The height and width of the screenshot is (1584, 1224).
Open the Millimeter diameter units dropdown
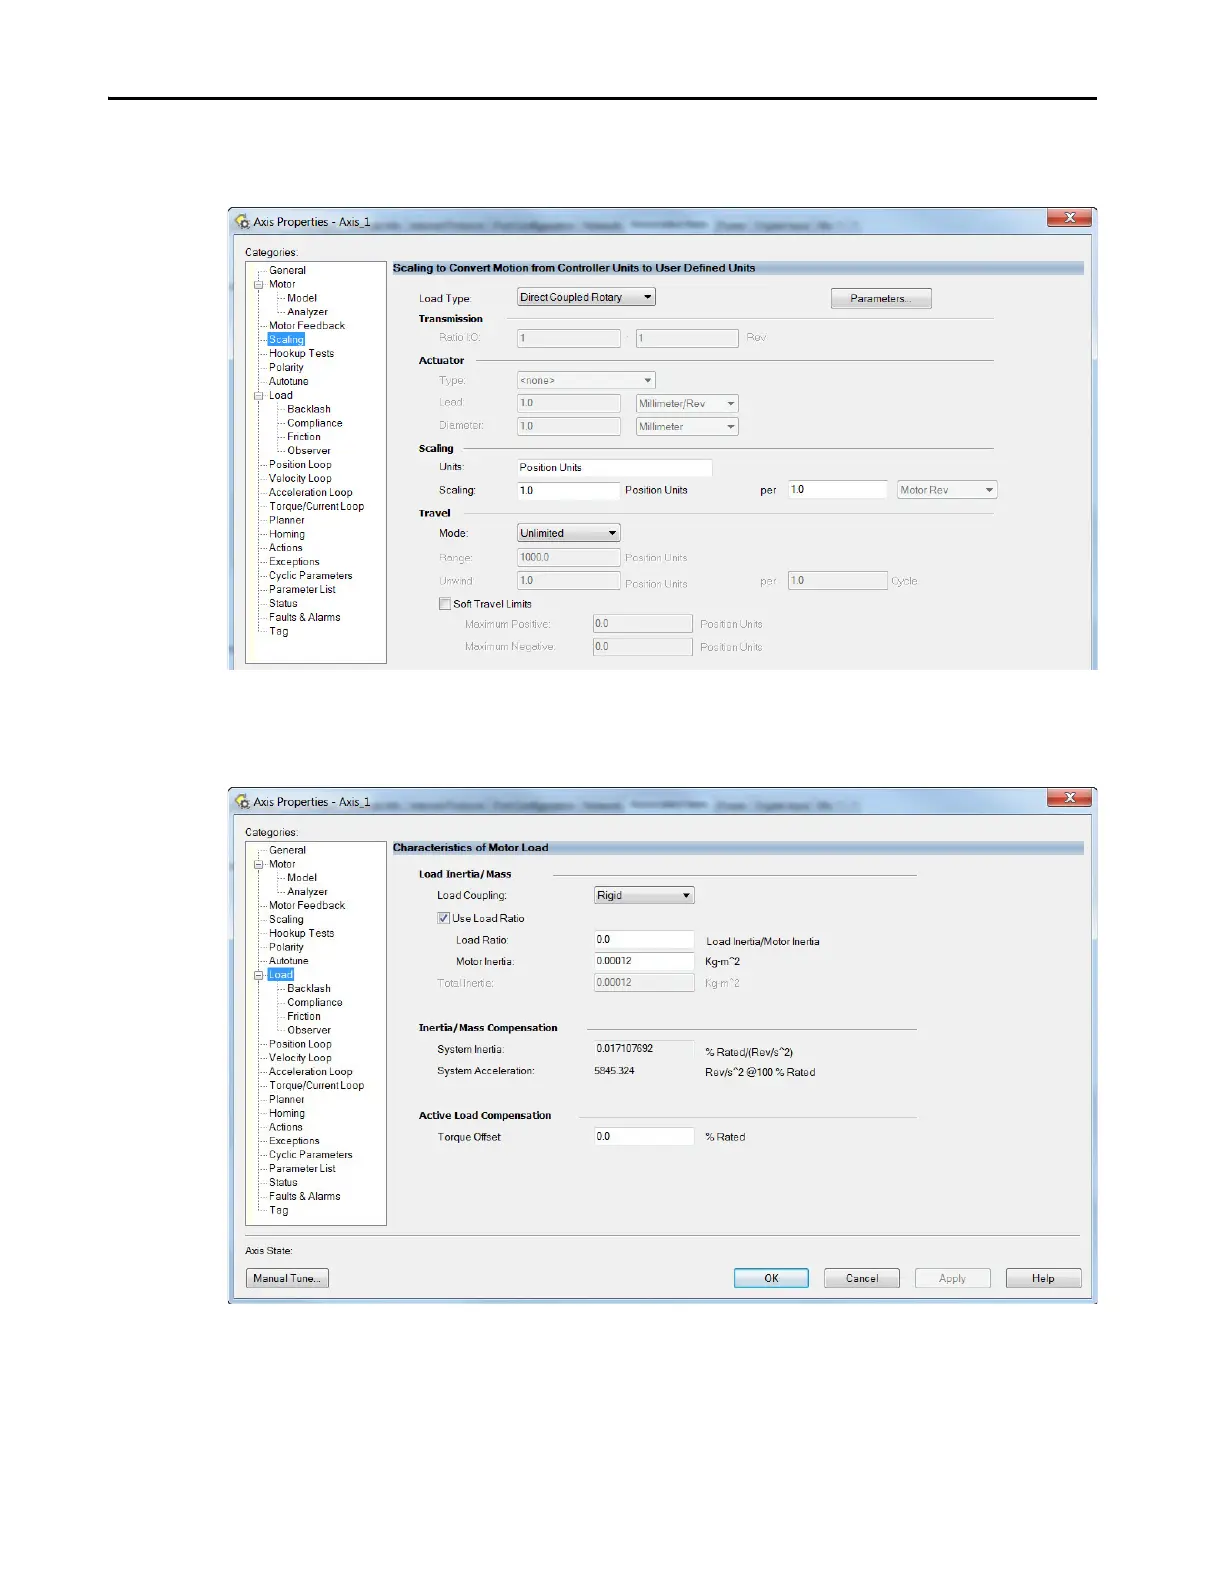point(687,427)
